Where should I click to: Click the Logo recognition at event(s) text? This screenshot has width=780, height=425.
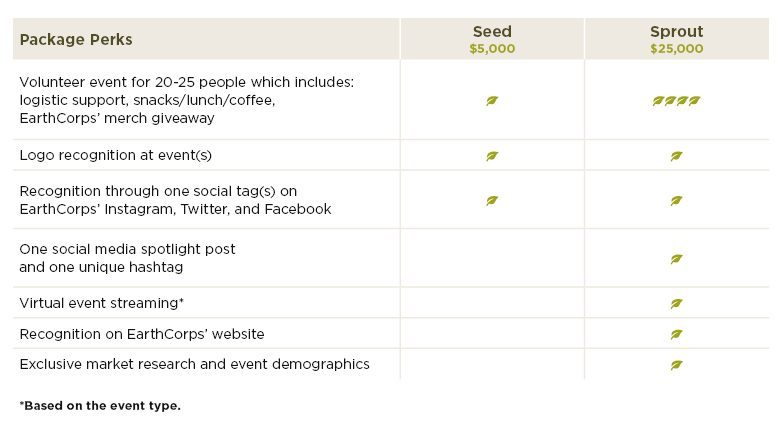(x=115, y=155)
